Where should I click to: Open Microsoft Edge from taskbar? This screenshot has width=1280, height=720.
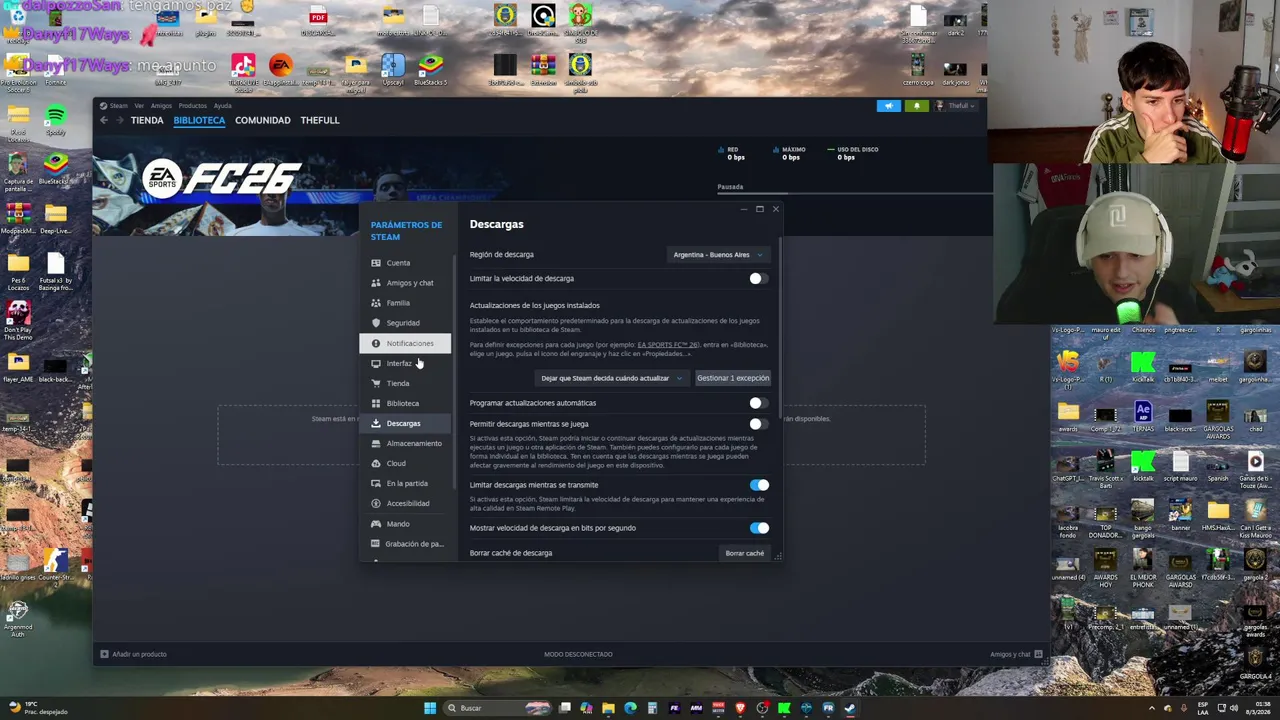630,708
